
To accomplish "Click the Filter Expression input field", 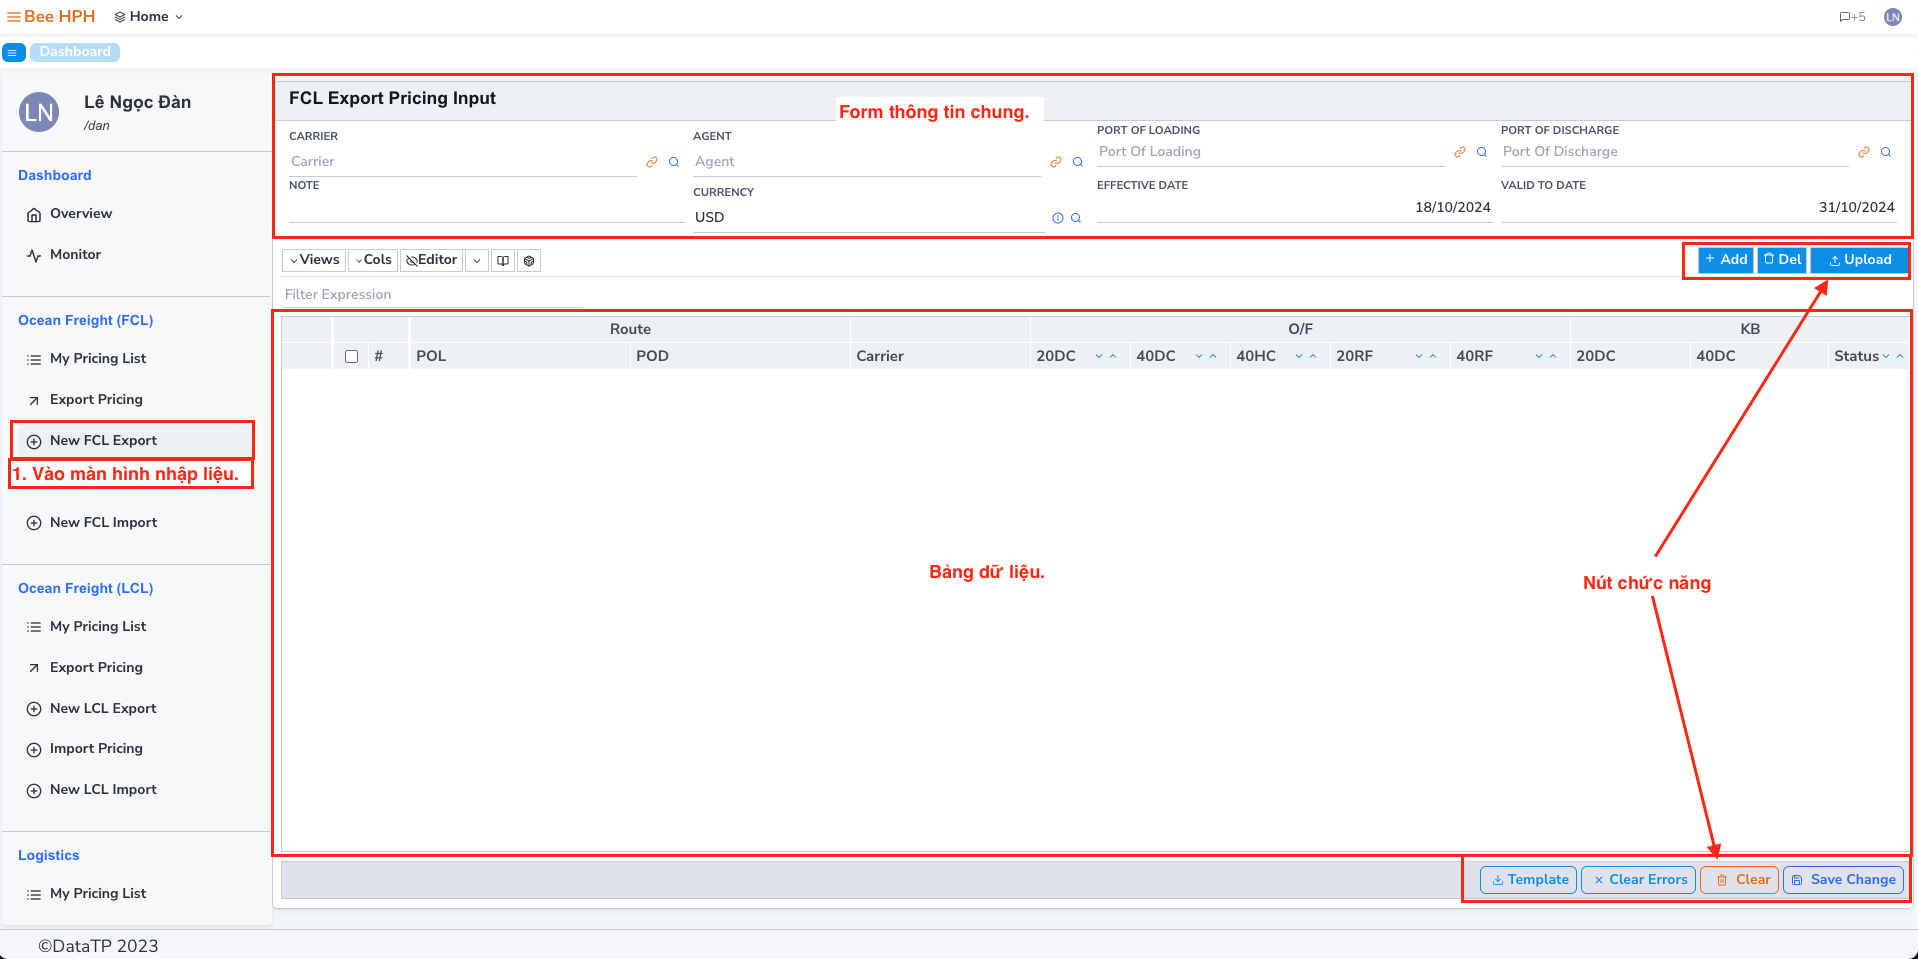I will [x=430, y=294].
